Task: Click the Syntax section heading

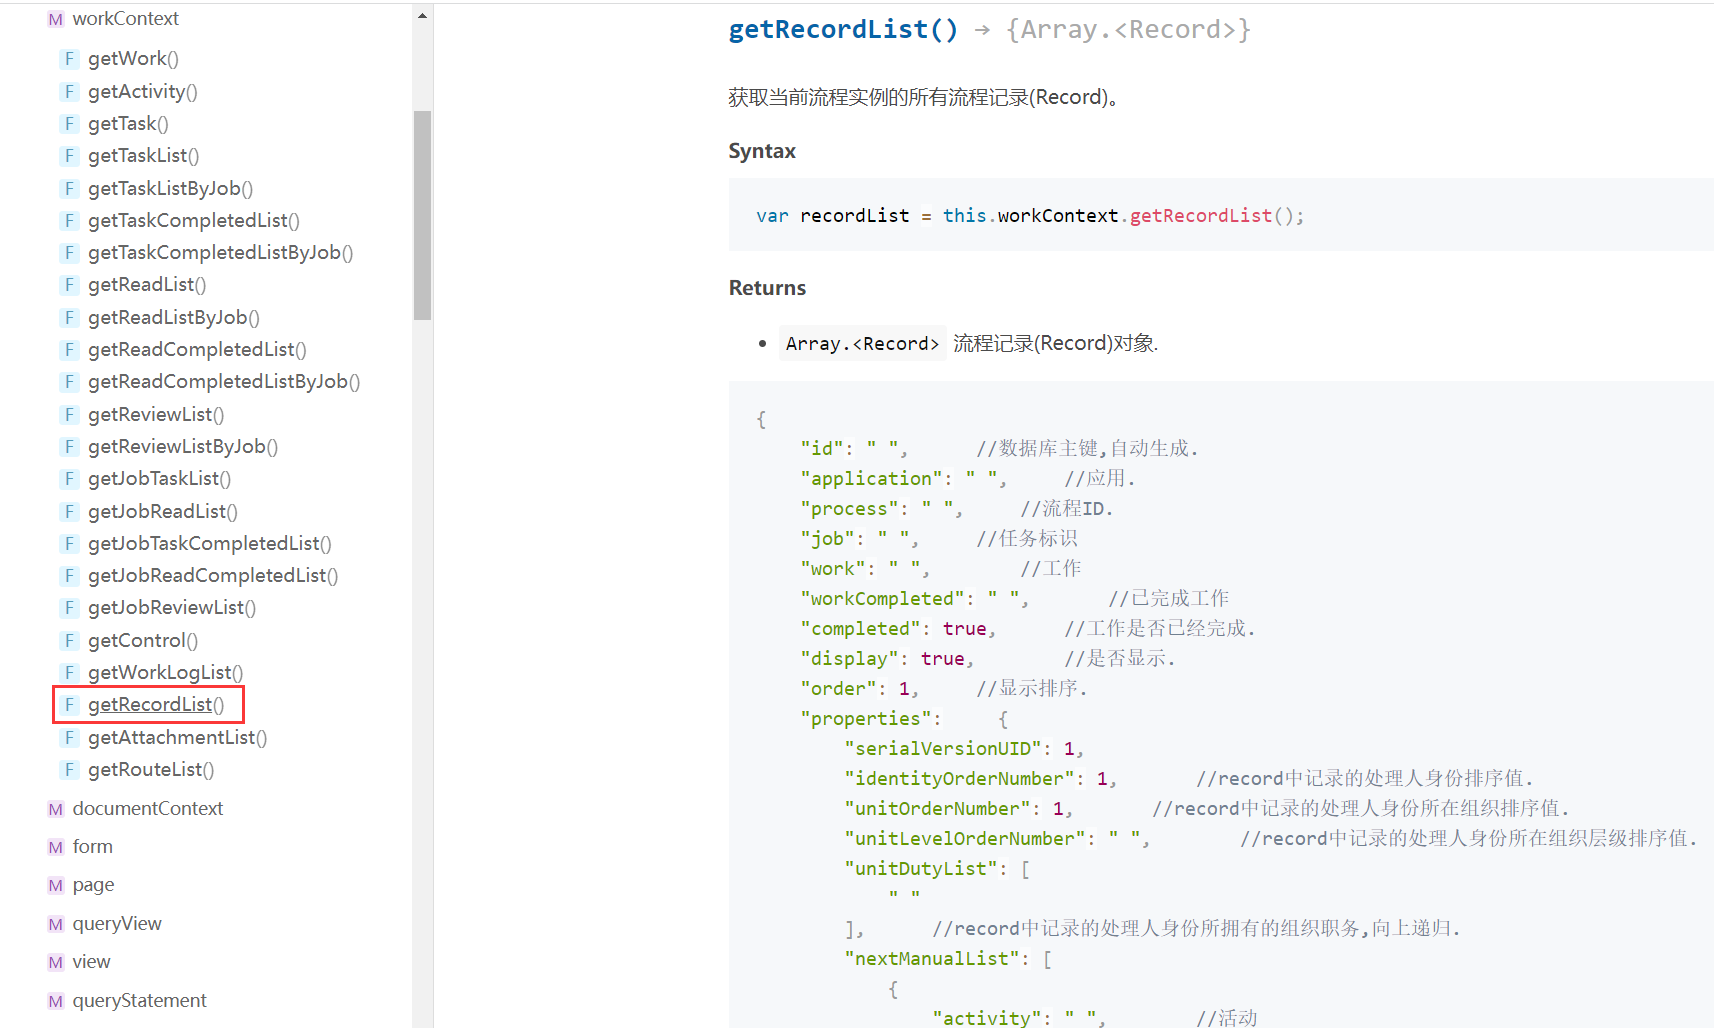Action: point(762,151)
